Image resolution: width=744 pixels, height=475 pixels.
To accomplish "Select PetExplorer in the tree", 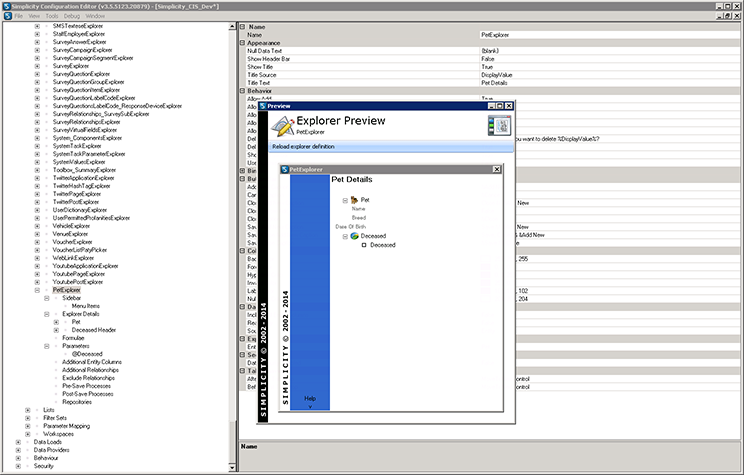I will pyautogui.click(x=66, y=290).
